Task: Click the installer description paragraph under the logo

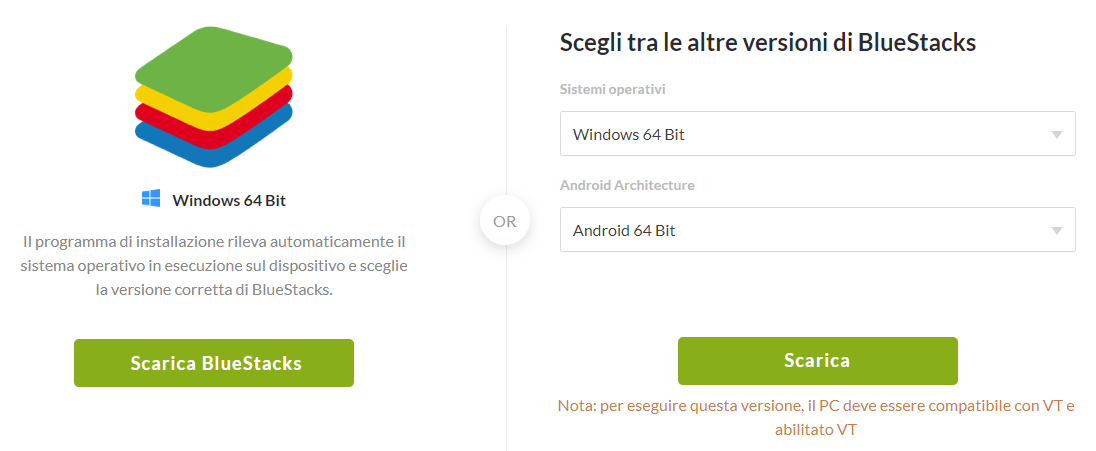Action: [x=213, y=266]
